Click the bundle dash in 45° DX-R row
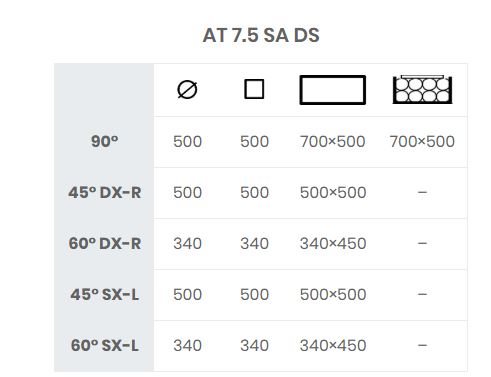This screenshot has width=491, height=377. click(x=422, y=192)
